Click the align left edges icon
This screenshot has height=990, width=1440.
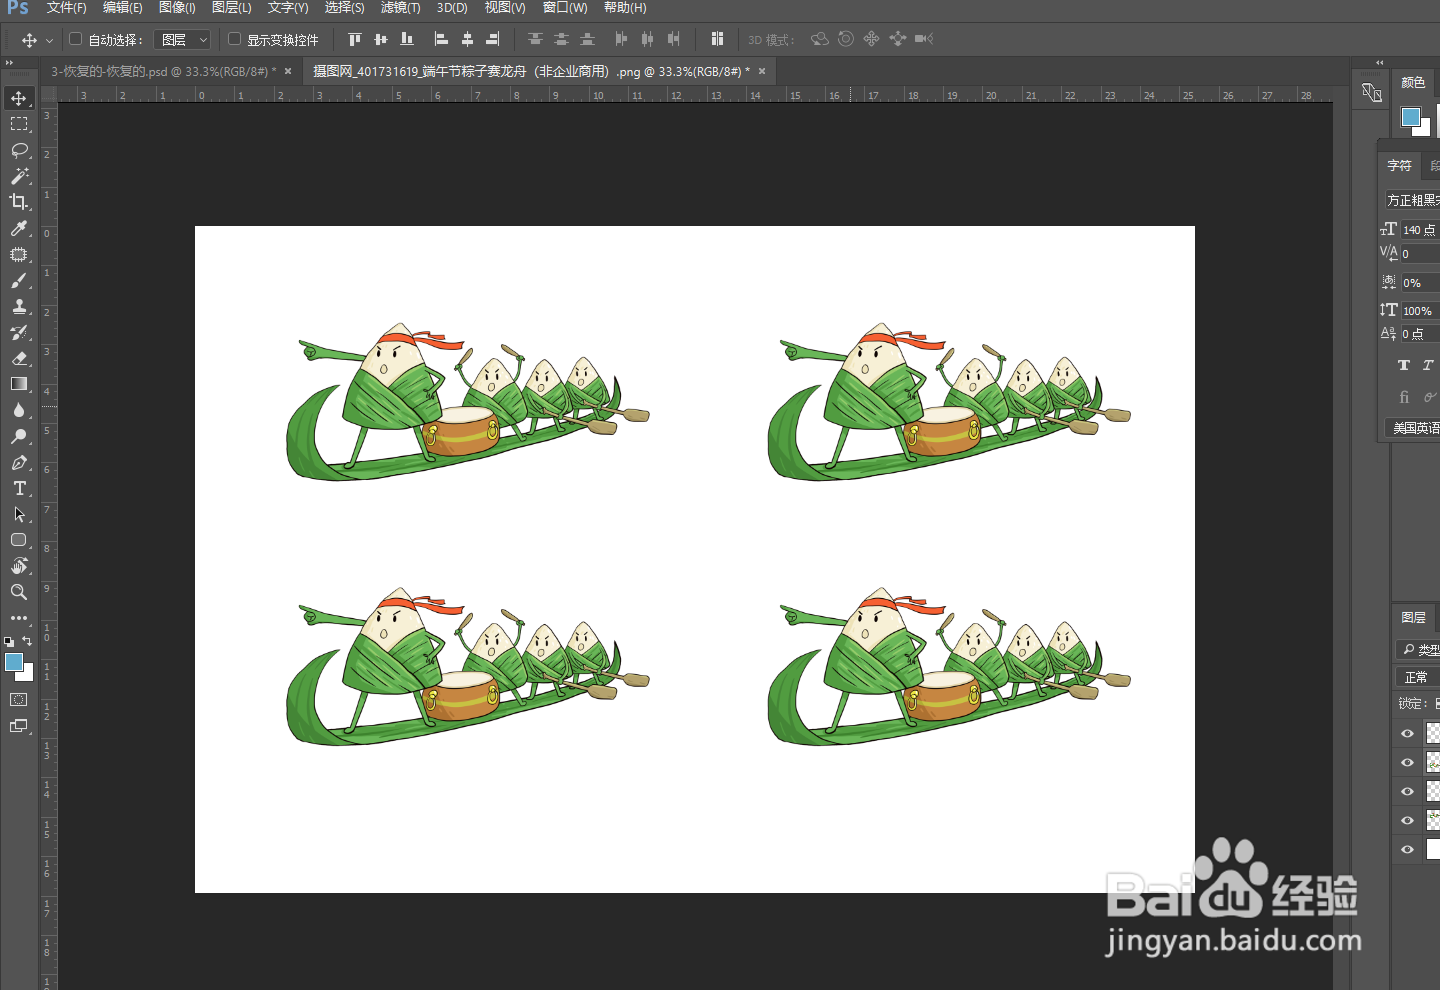(x=441, y=39)
